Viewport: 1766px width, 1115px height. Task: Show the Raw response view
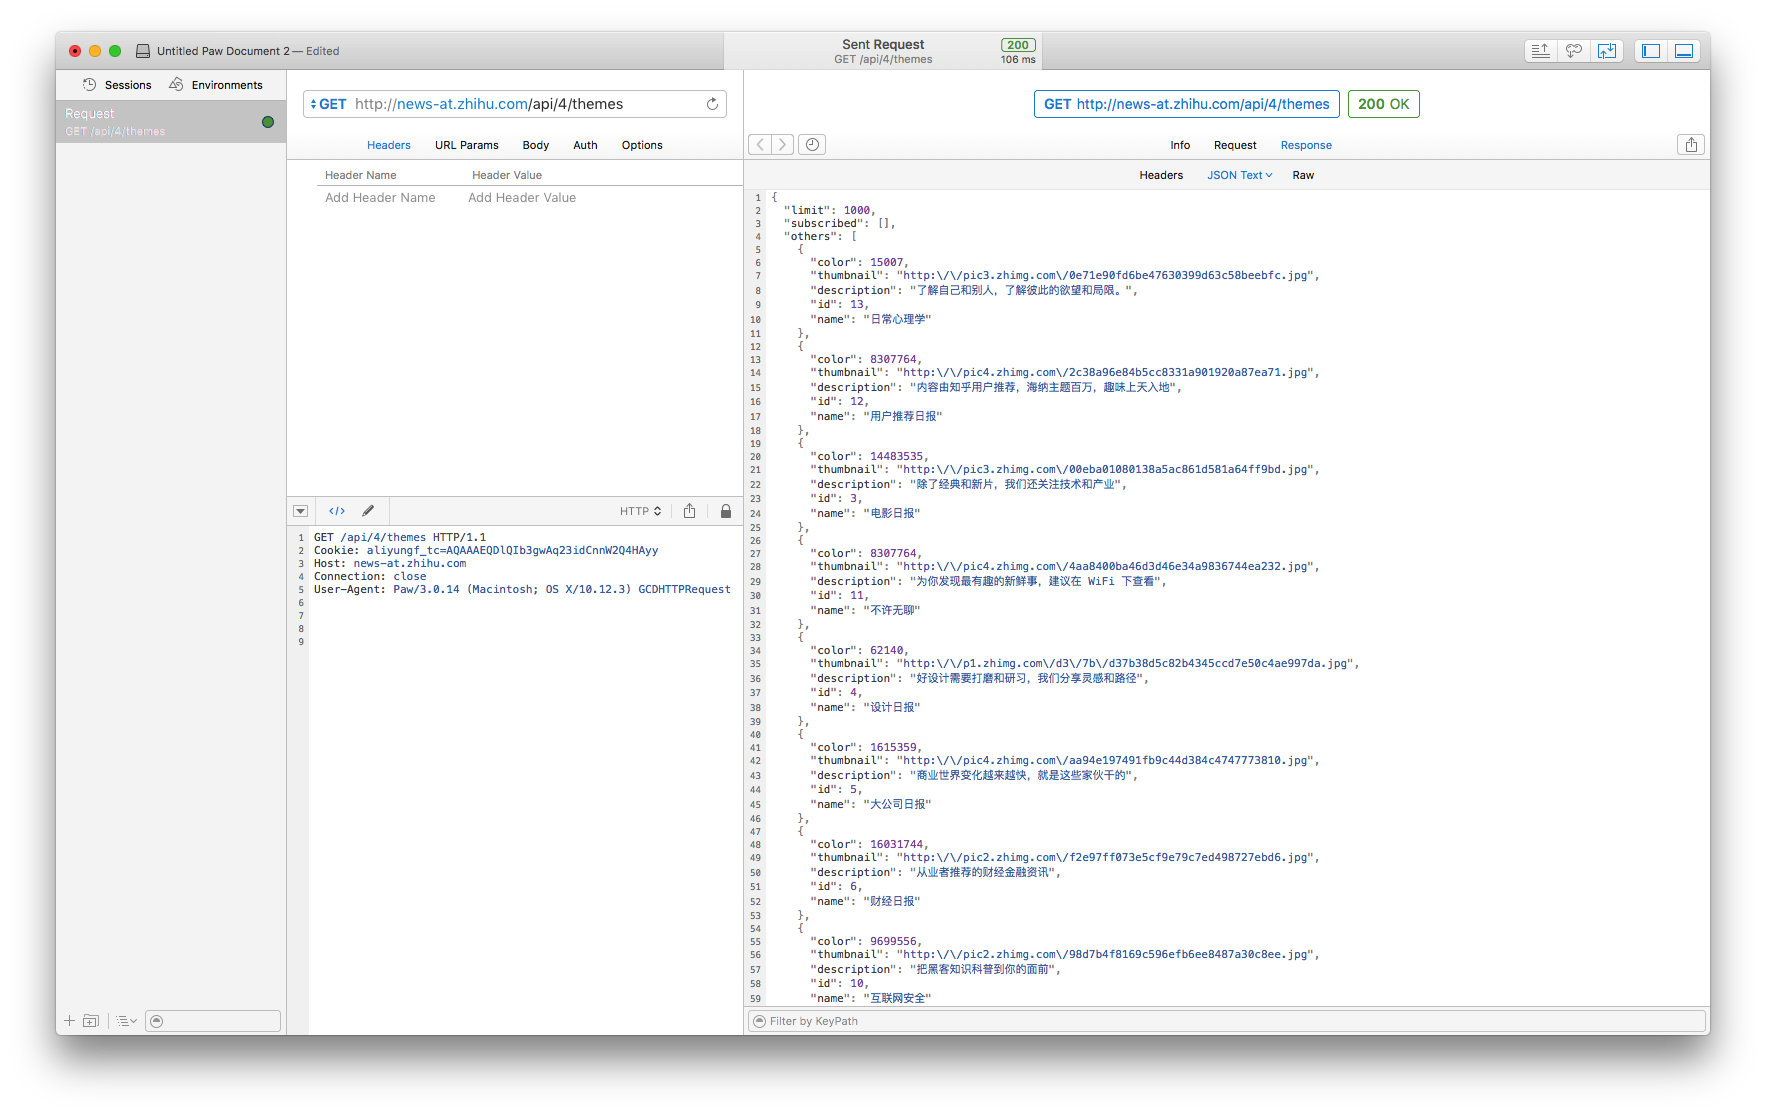point(1303,175)
